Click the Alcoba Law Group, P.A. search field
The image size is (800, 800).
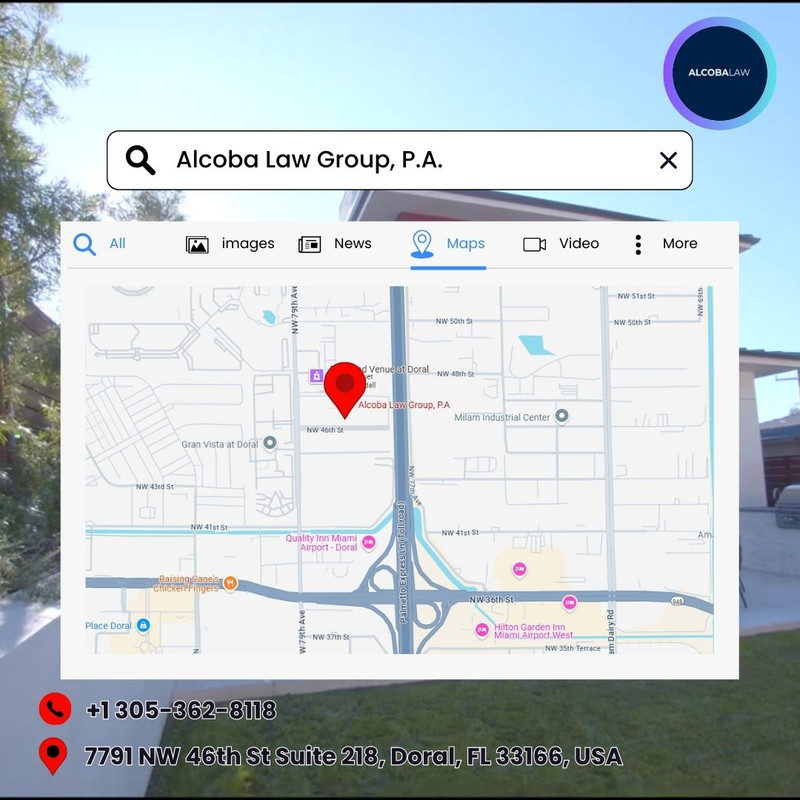[399, 160]
